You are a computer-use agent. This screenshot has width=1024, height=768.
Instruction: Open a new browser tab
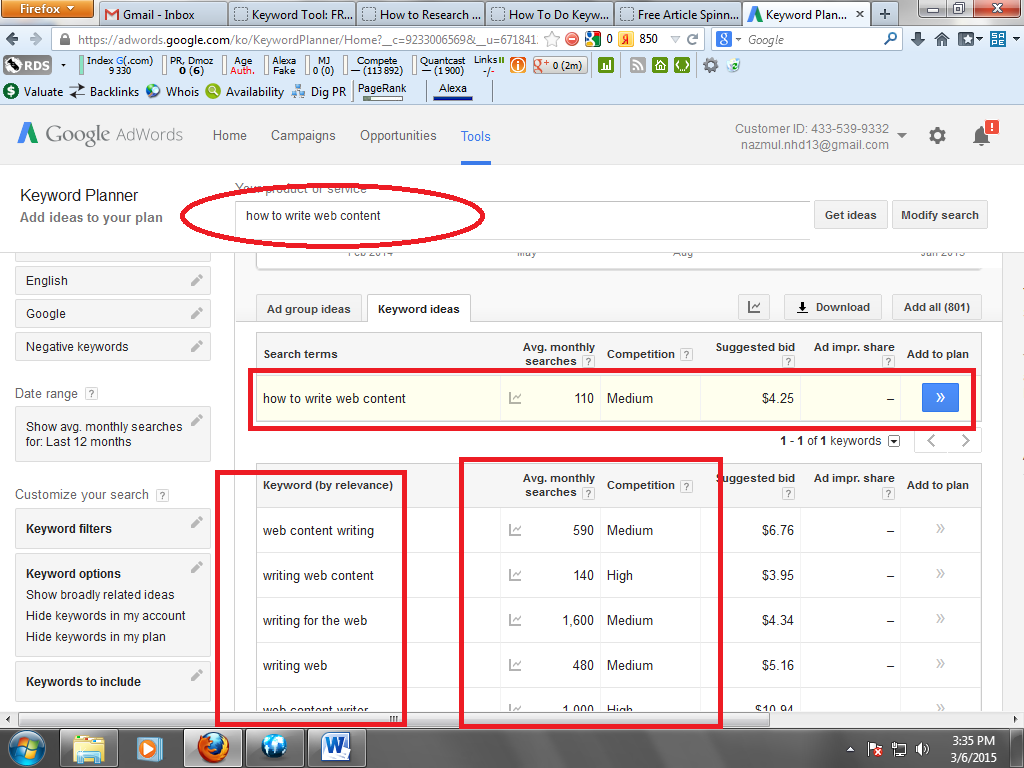(884, 14)
